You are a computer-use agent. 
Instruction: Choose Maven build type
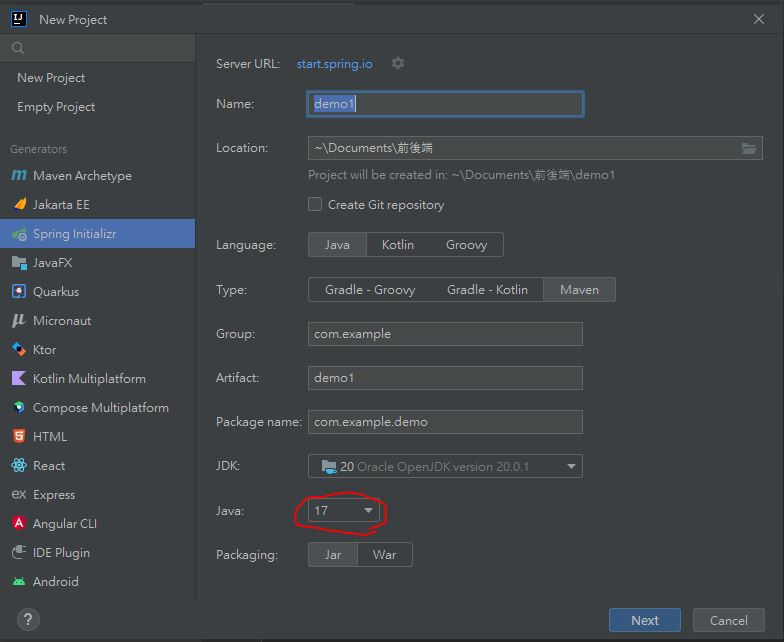click(x=579, y=290)
